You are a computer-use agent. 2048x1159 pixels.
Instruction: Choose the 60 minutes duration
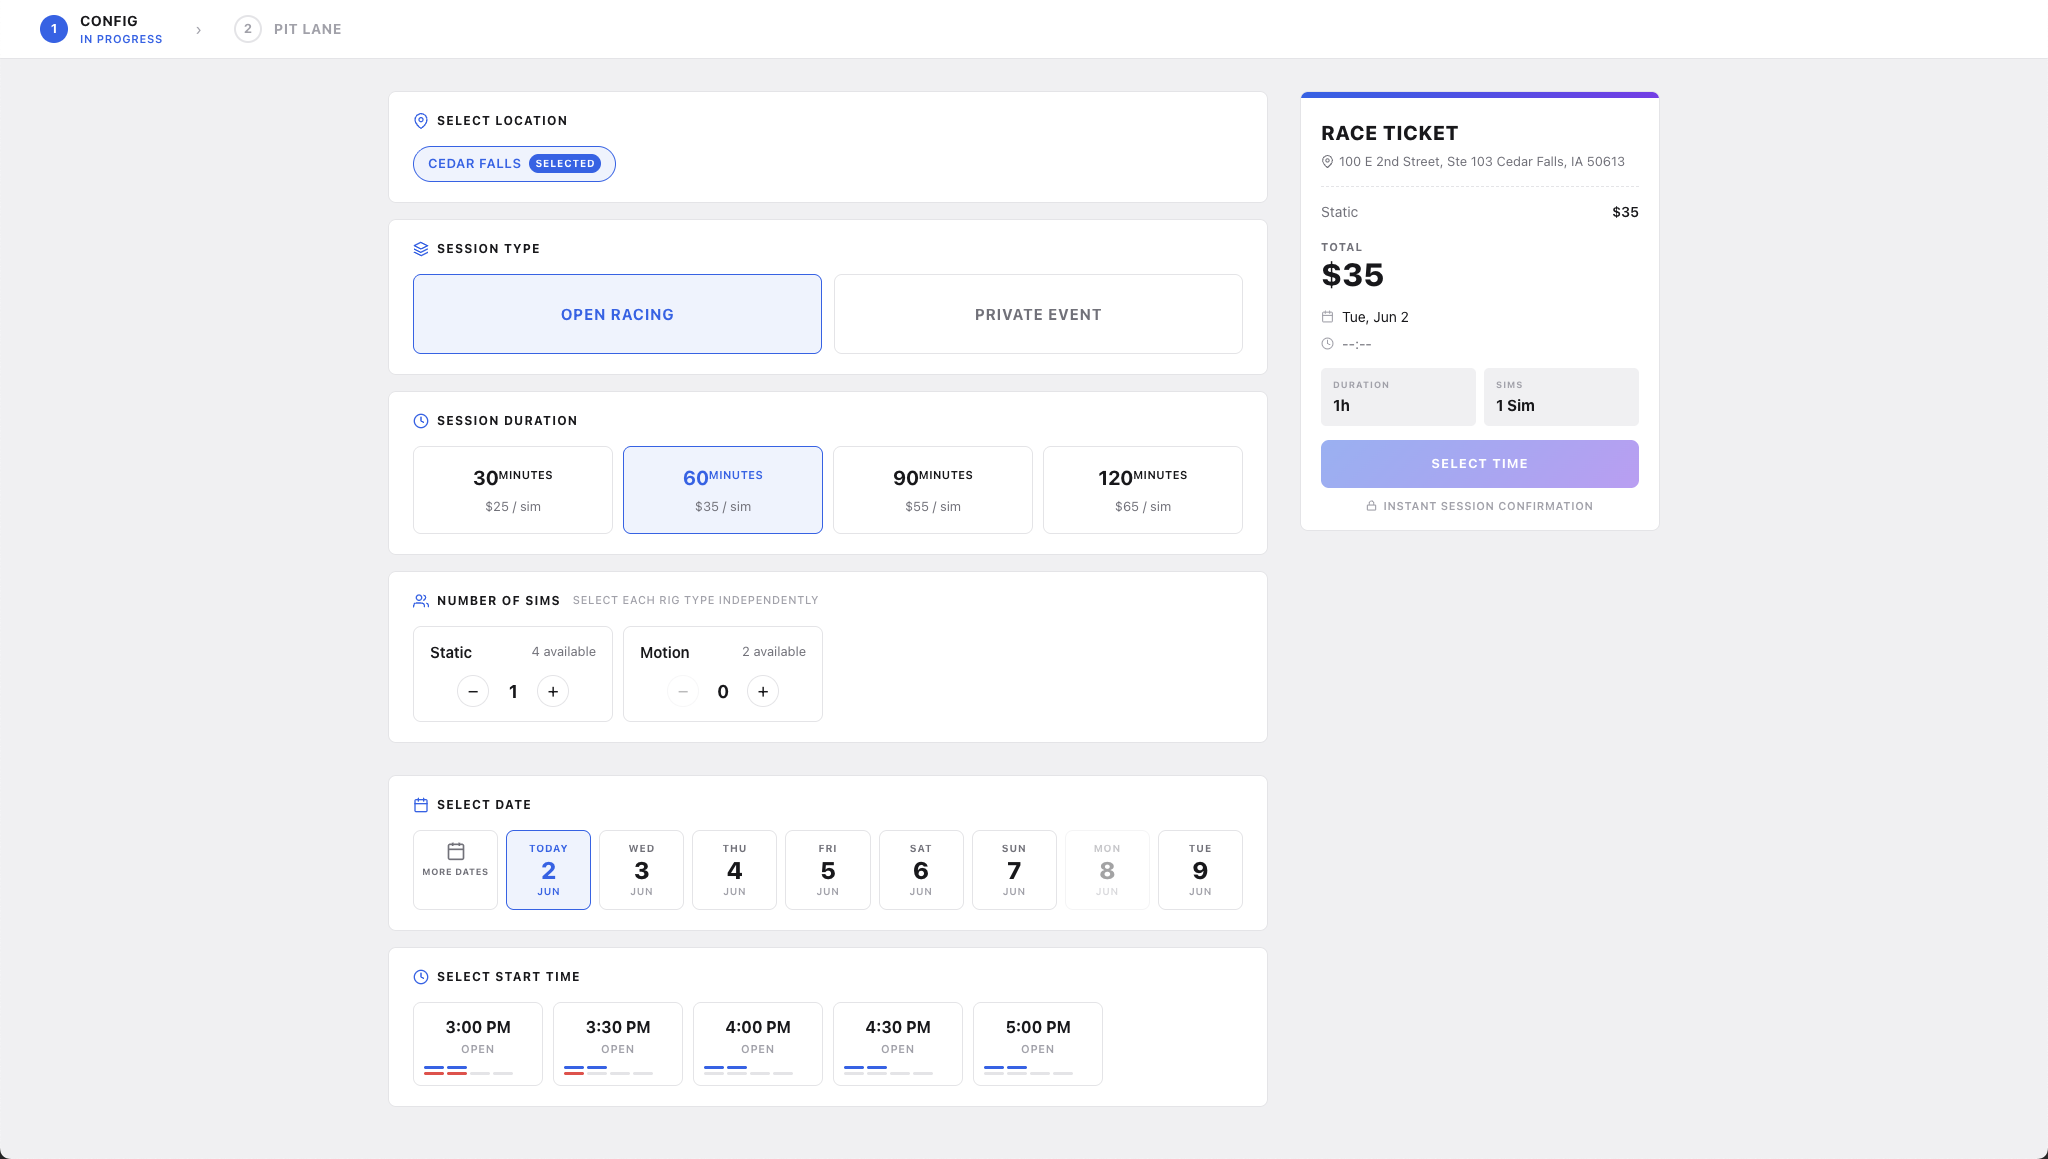pyautogui.click(x=723, y=490)
